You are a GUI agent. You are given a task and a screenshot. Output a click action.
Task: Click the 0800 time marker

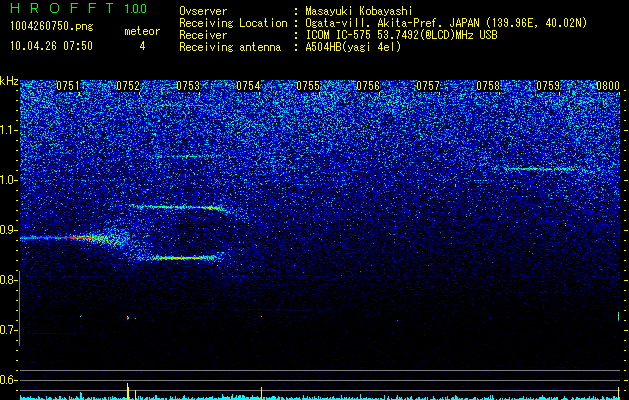[x=608, y=86]
